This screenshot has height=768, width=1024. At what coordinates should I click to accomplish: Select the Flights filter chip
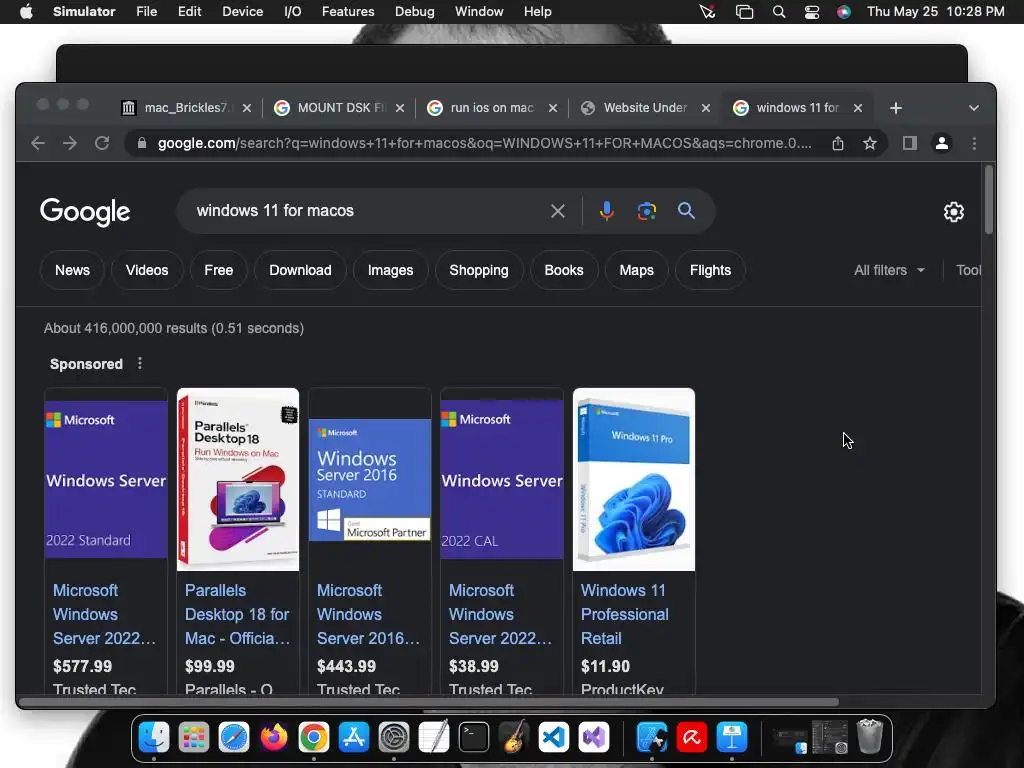click(711, 270)
